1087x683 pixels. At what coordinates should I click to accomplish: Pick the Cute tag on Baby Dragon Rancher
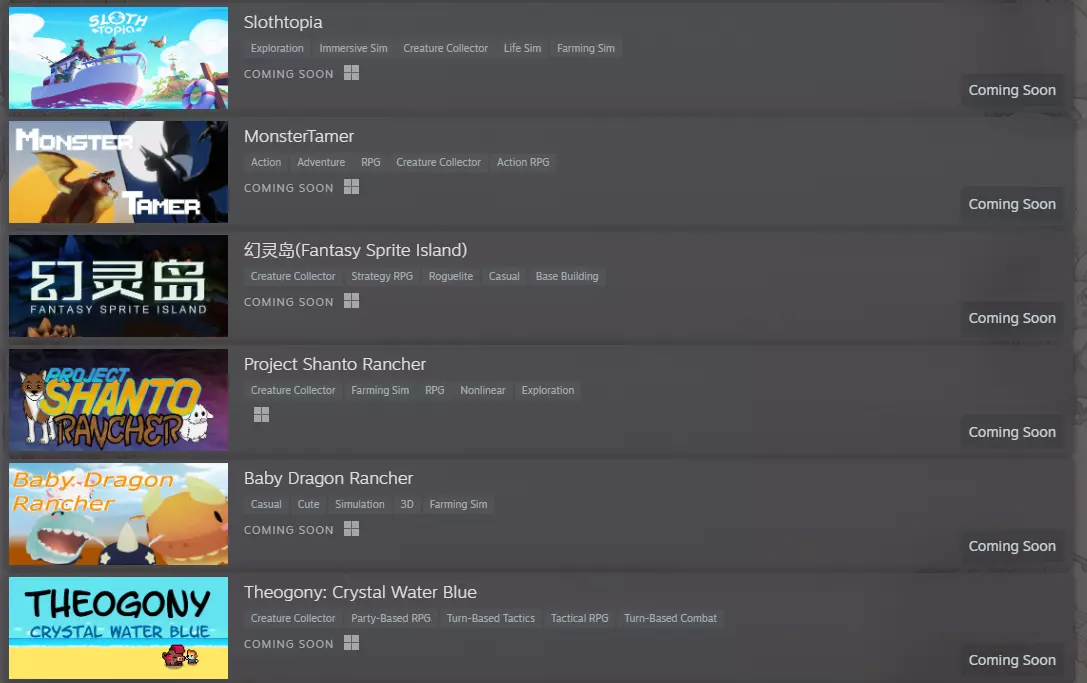(x=308, y=504)
